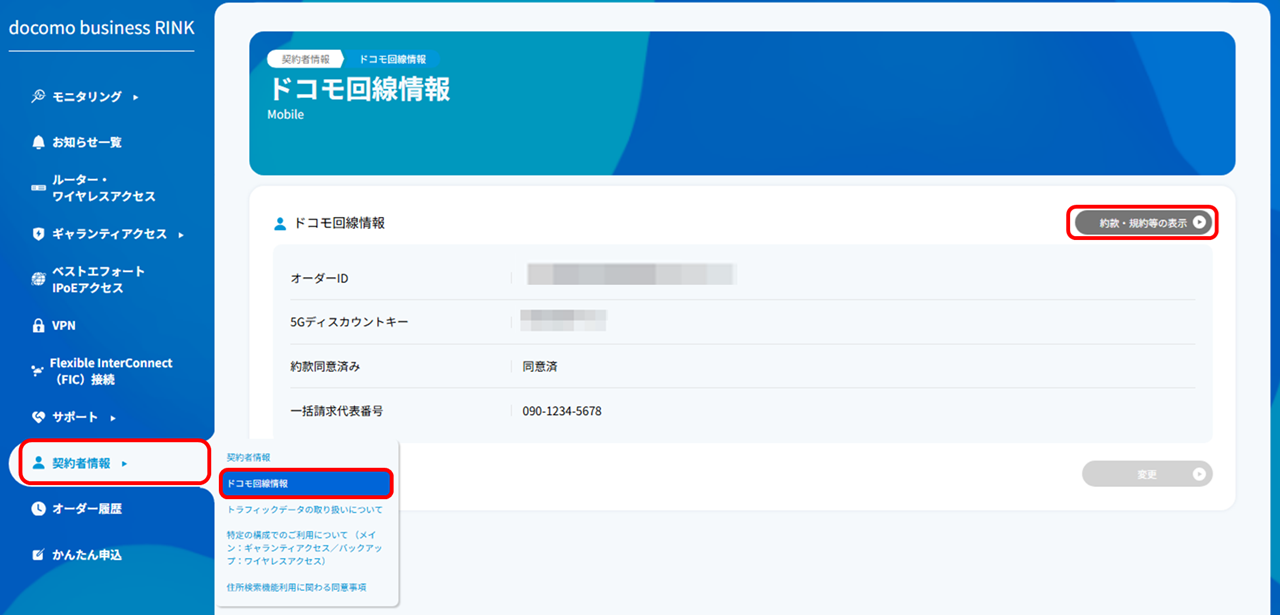Click the Mobile subtitle in the banner
This screenshot has height=615, width=1280.
click(x=286, y=115)
